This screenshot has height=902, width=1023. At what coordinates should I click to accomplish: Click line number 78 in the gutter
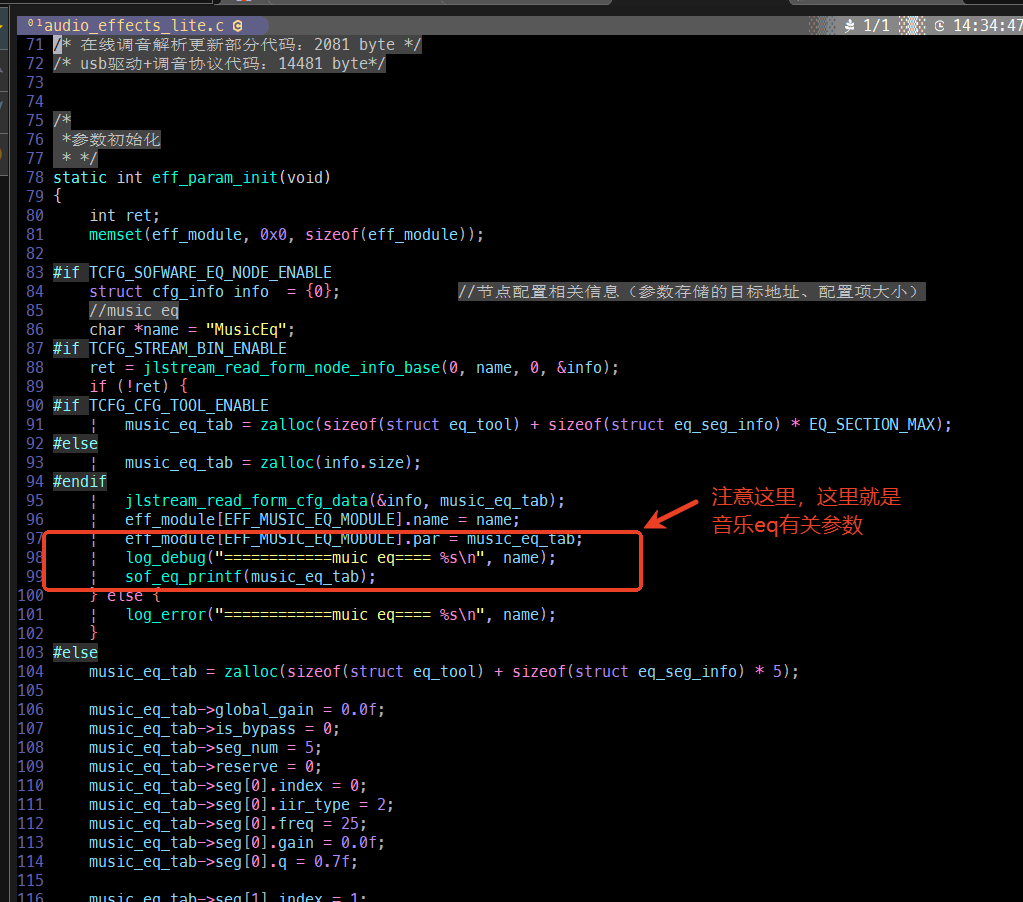[x=35, y=177]
